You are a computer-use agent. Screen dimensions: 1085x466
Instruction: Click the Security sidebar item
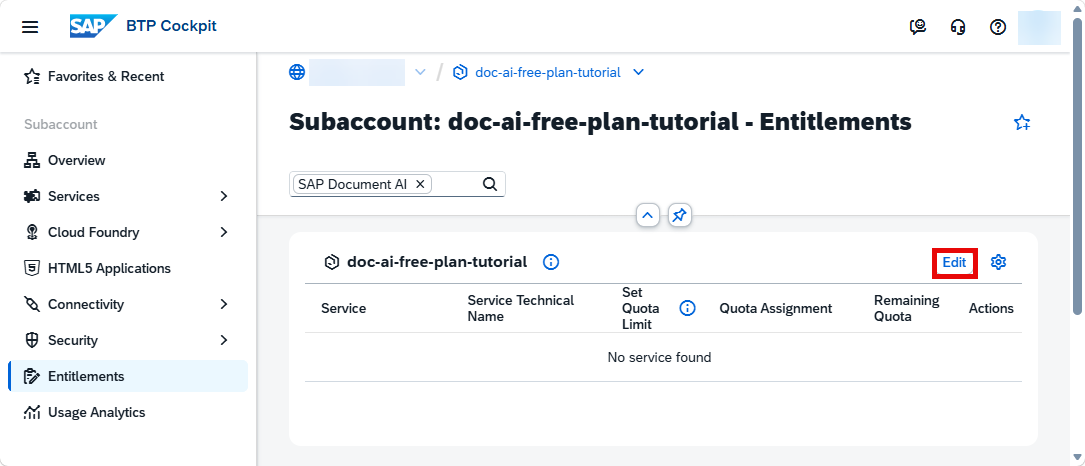[x=128, y=340]
